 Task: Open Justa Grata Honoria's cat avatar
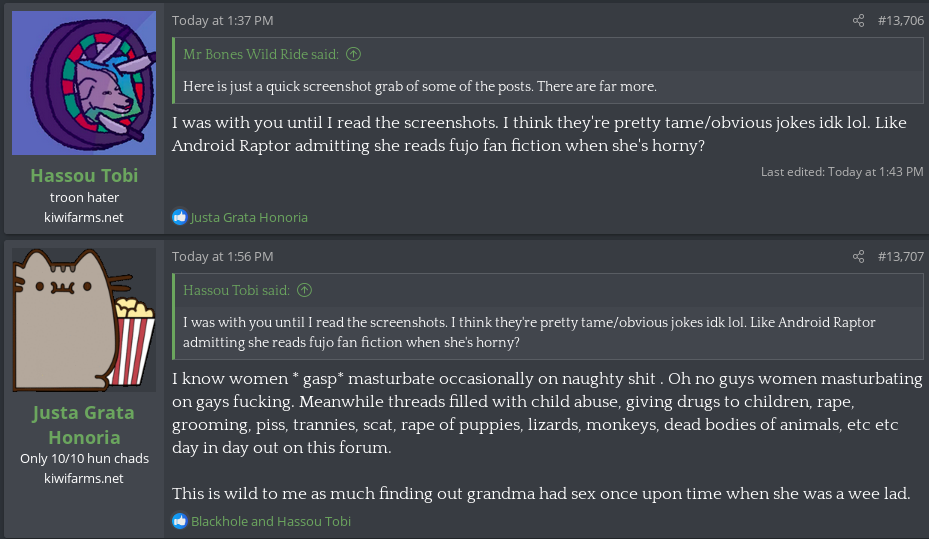pyautogui.click(x=84, y=319)
